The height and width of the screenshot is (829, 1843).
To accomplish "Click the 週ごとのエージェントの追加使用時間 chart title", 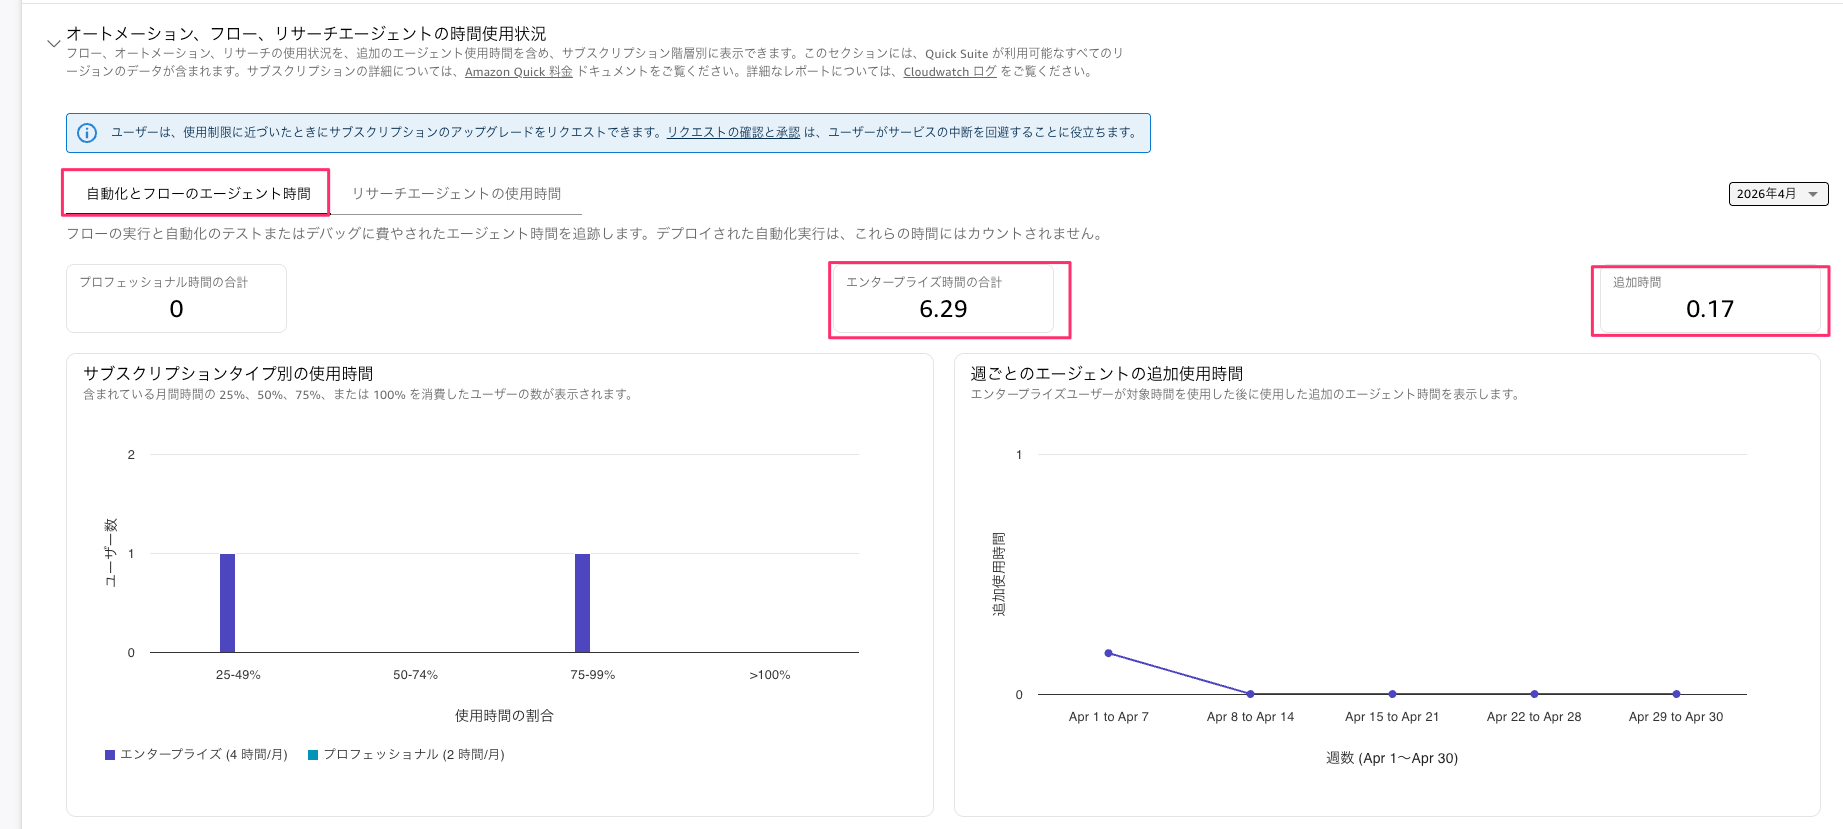I will tap(1107, 373).
